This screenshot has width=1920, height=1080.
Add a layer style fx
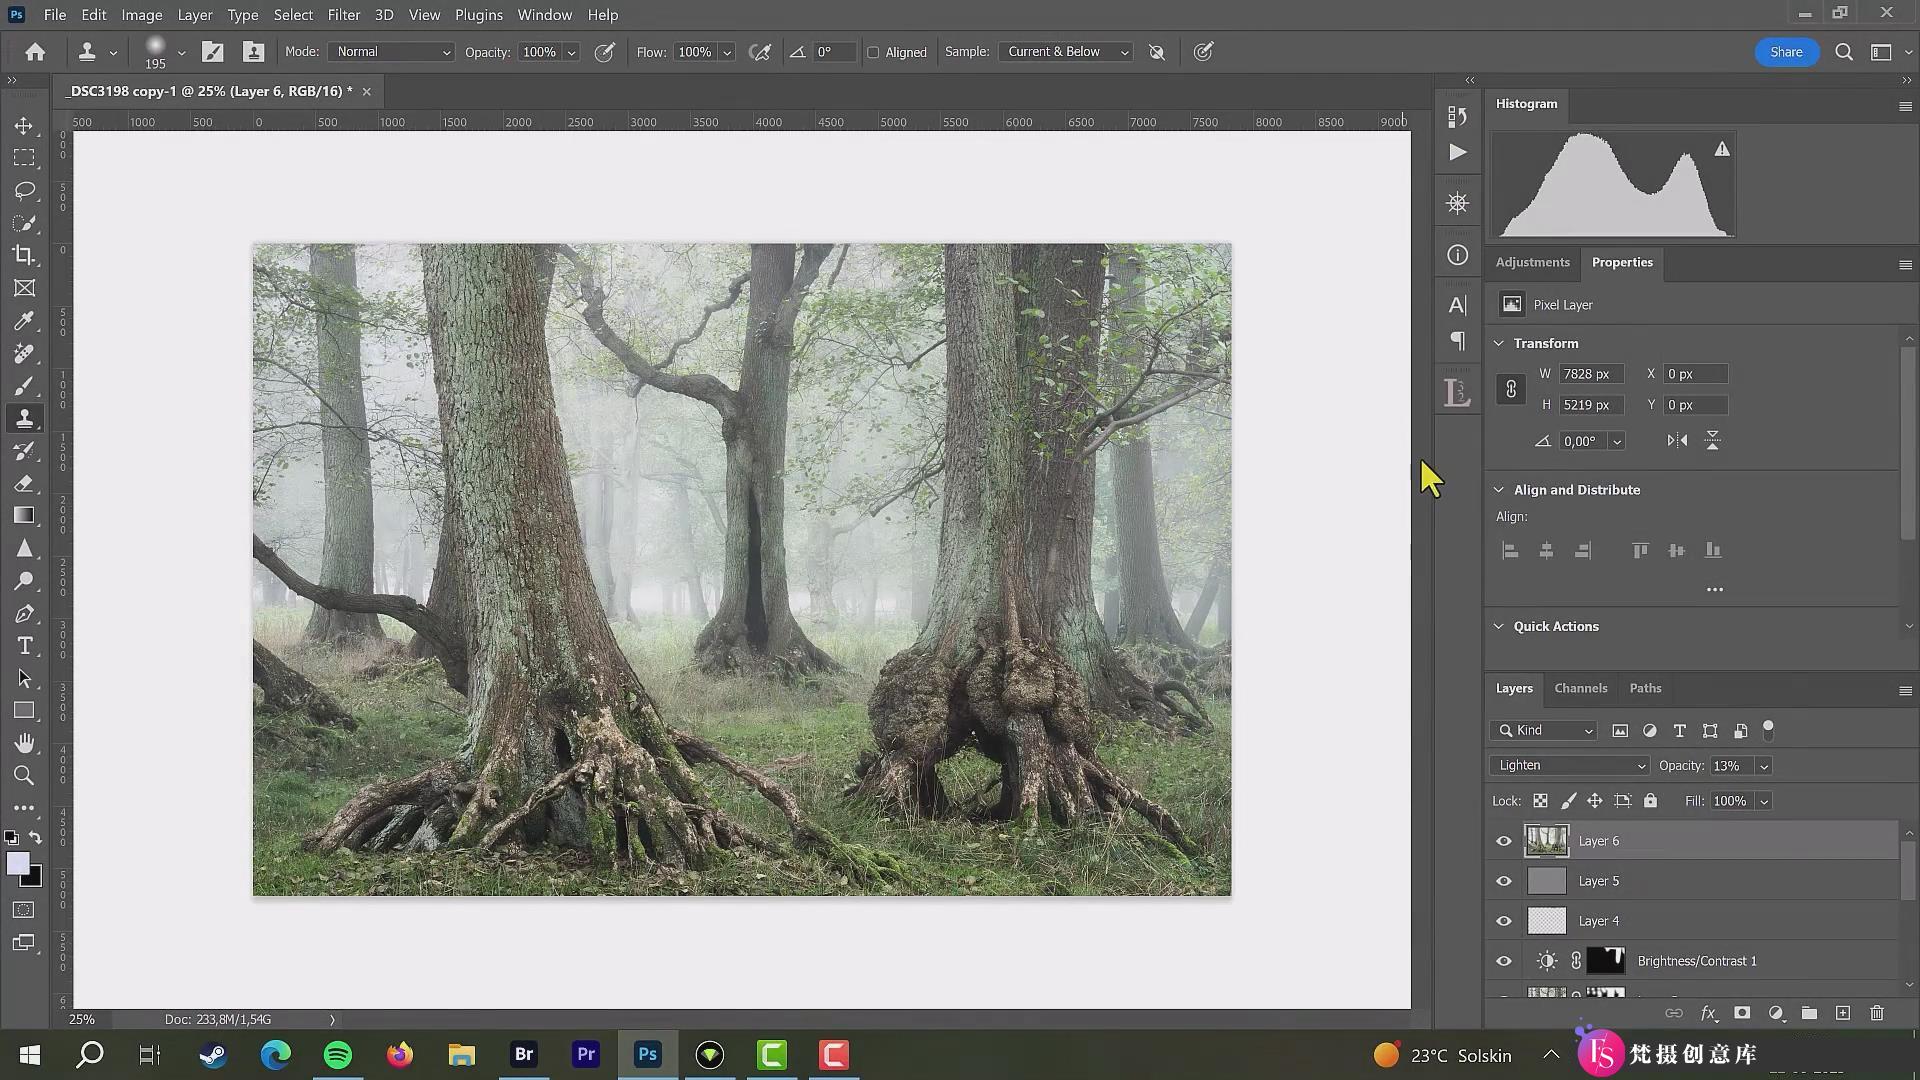coord(1709,1013)
